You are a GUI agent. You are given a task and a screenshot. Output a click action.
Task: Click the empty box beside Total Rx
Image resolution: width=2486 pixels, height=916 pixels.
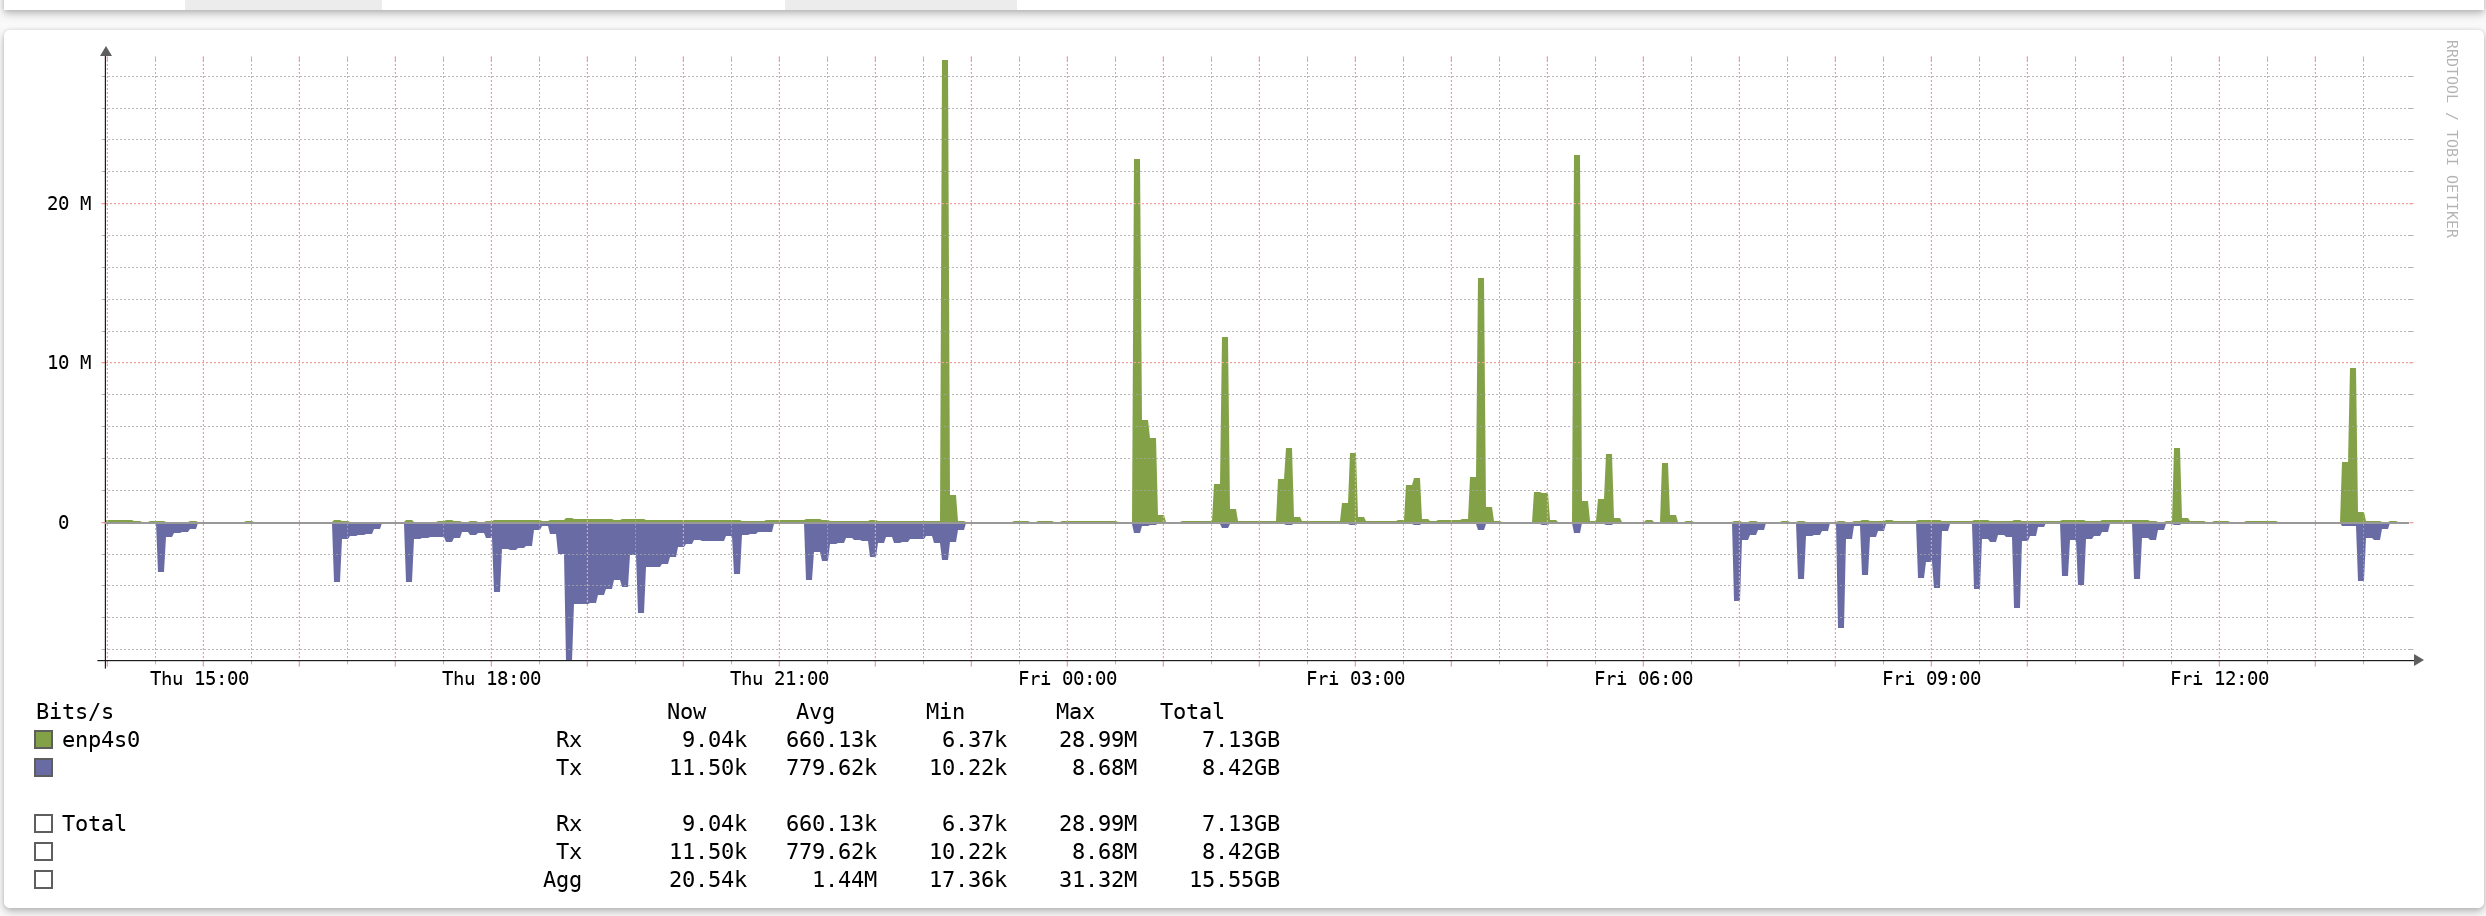[x=43, y=824]
